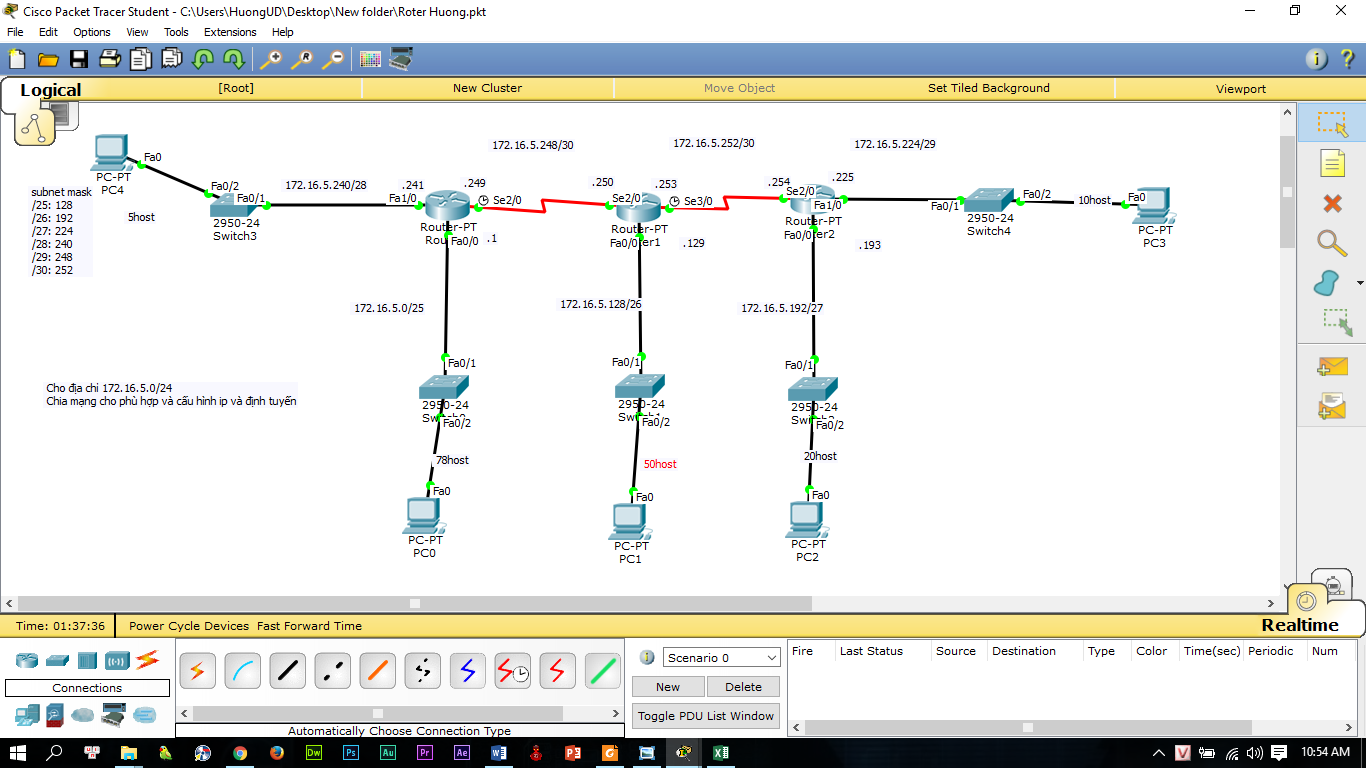1366x768 pixels.
Task: Open the Routers device category
Action: (27, 659)
